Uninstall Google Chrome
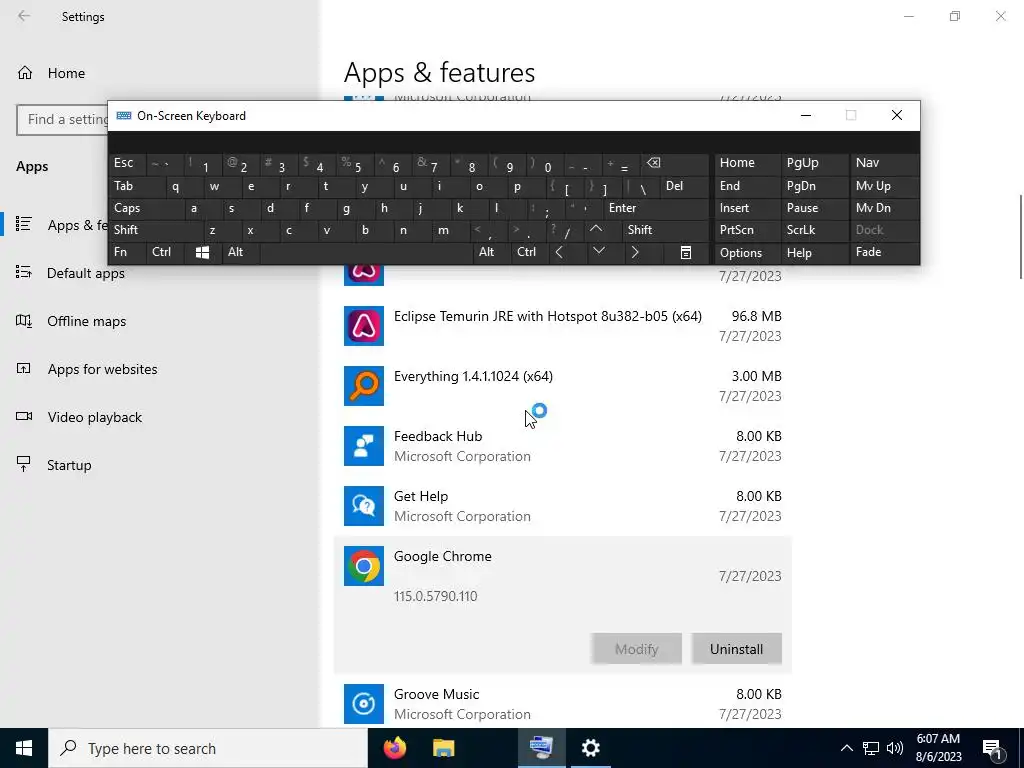 click(737, 649)
